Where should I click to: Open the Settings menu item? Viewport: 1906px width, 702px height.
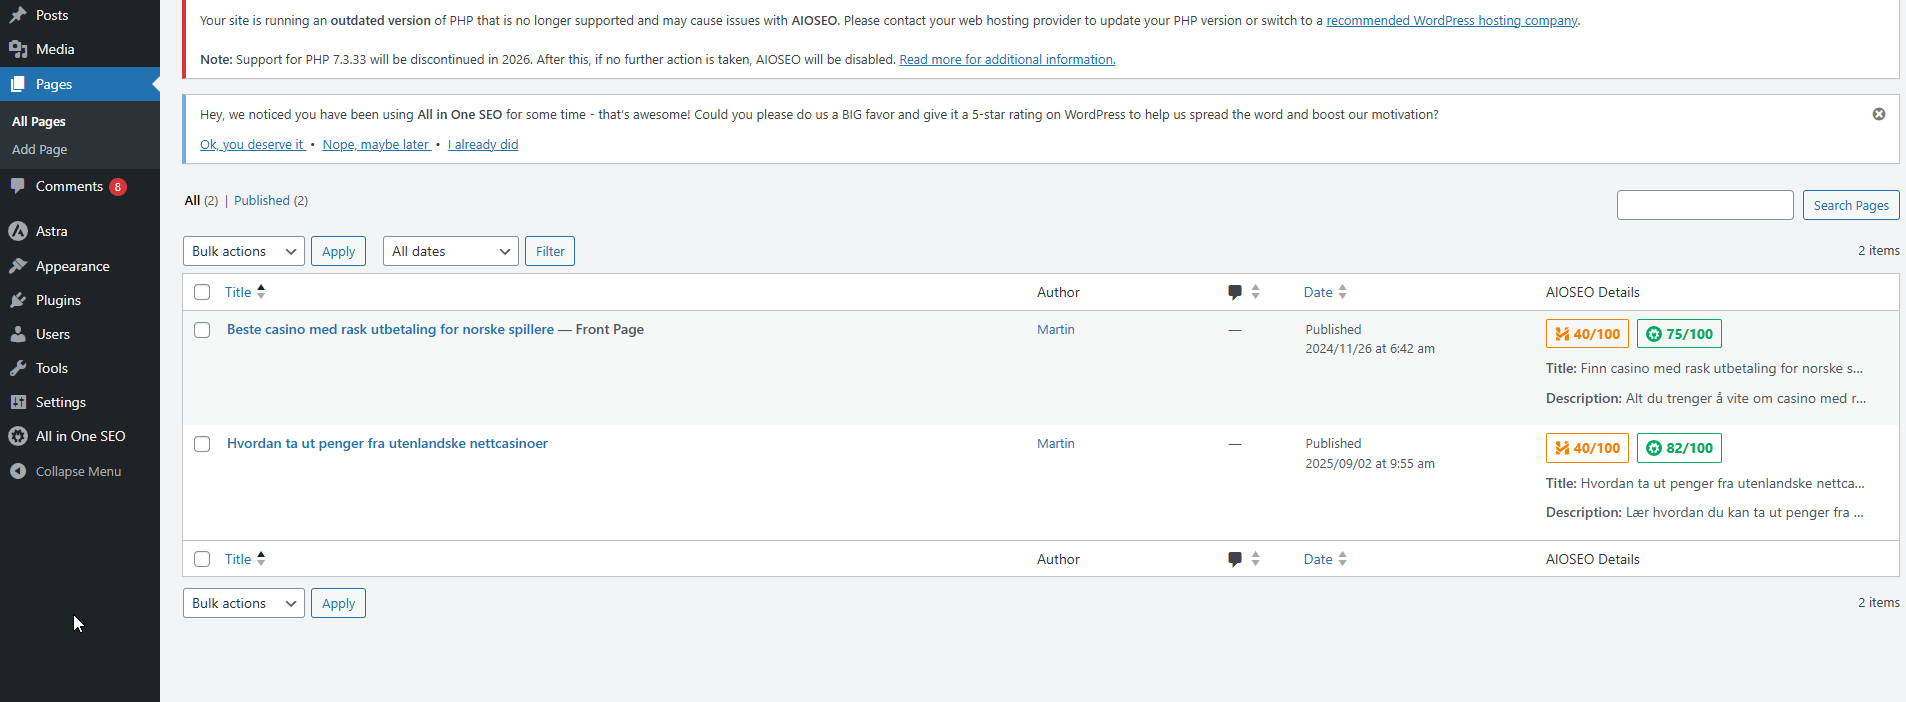click(60, 402)
